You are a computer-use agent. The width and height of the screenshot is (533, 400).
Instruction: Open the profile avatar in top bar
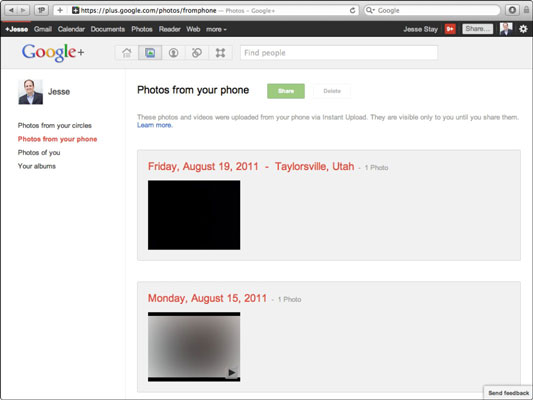[506, 29]
